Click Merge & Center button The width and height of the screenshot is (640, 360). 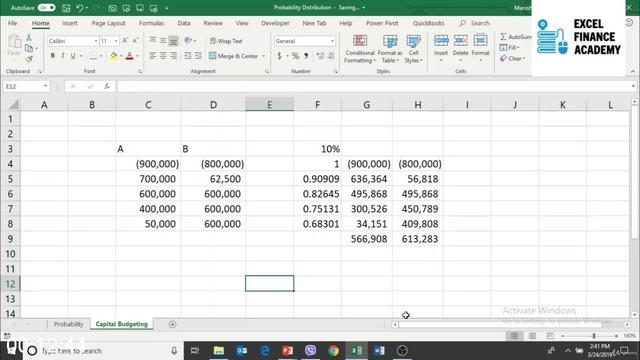233,56
